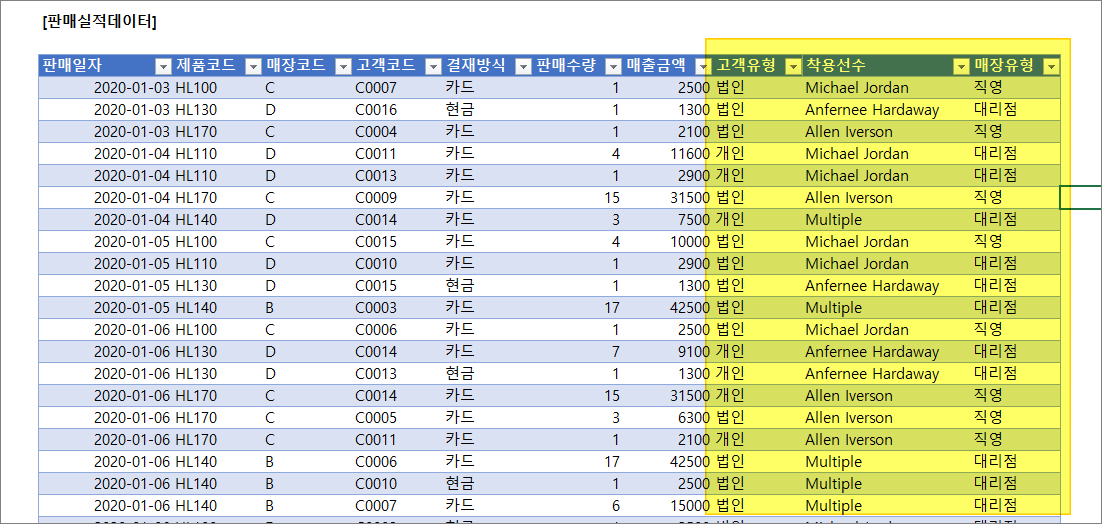Image resolution: width=1102 pixels, height=524 pixels.
Task: Click 직영 cell in the C0009 row
Action: coord(1016,198)
